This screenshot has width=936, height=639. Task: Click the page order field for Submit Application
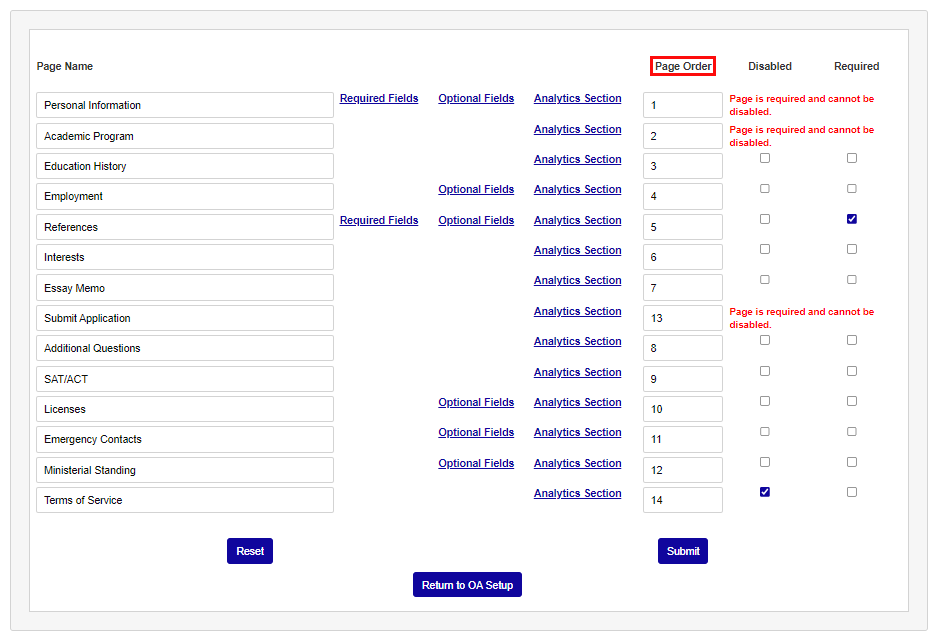click(682, 317)
